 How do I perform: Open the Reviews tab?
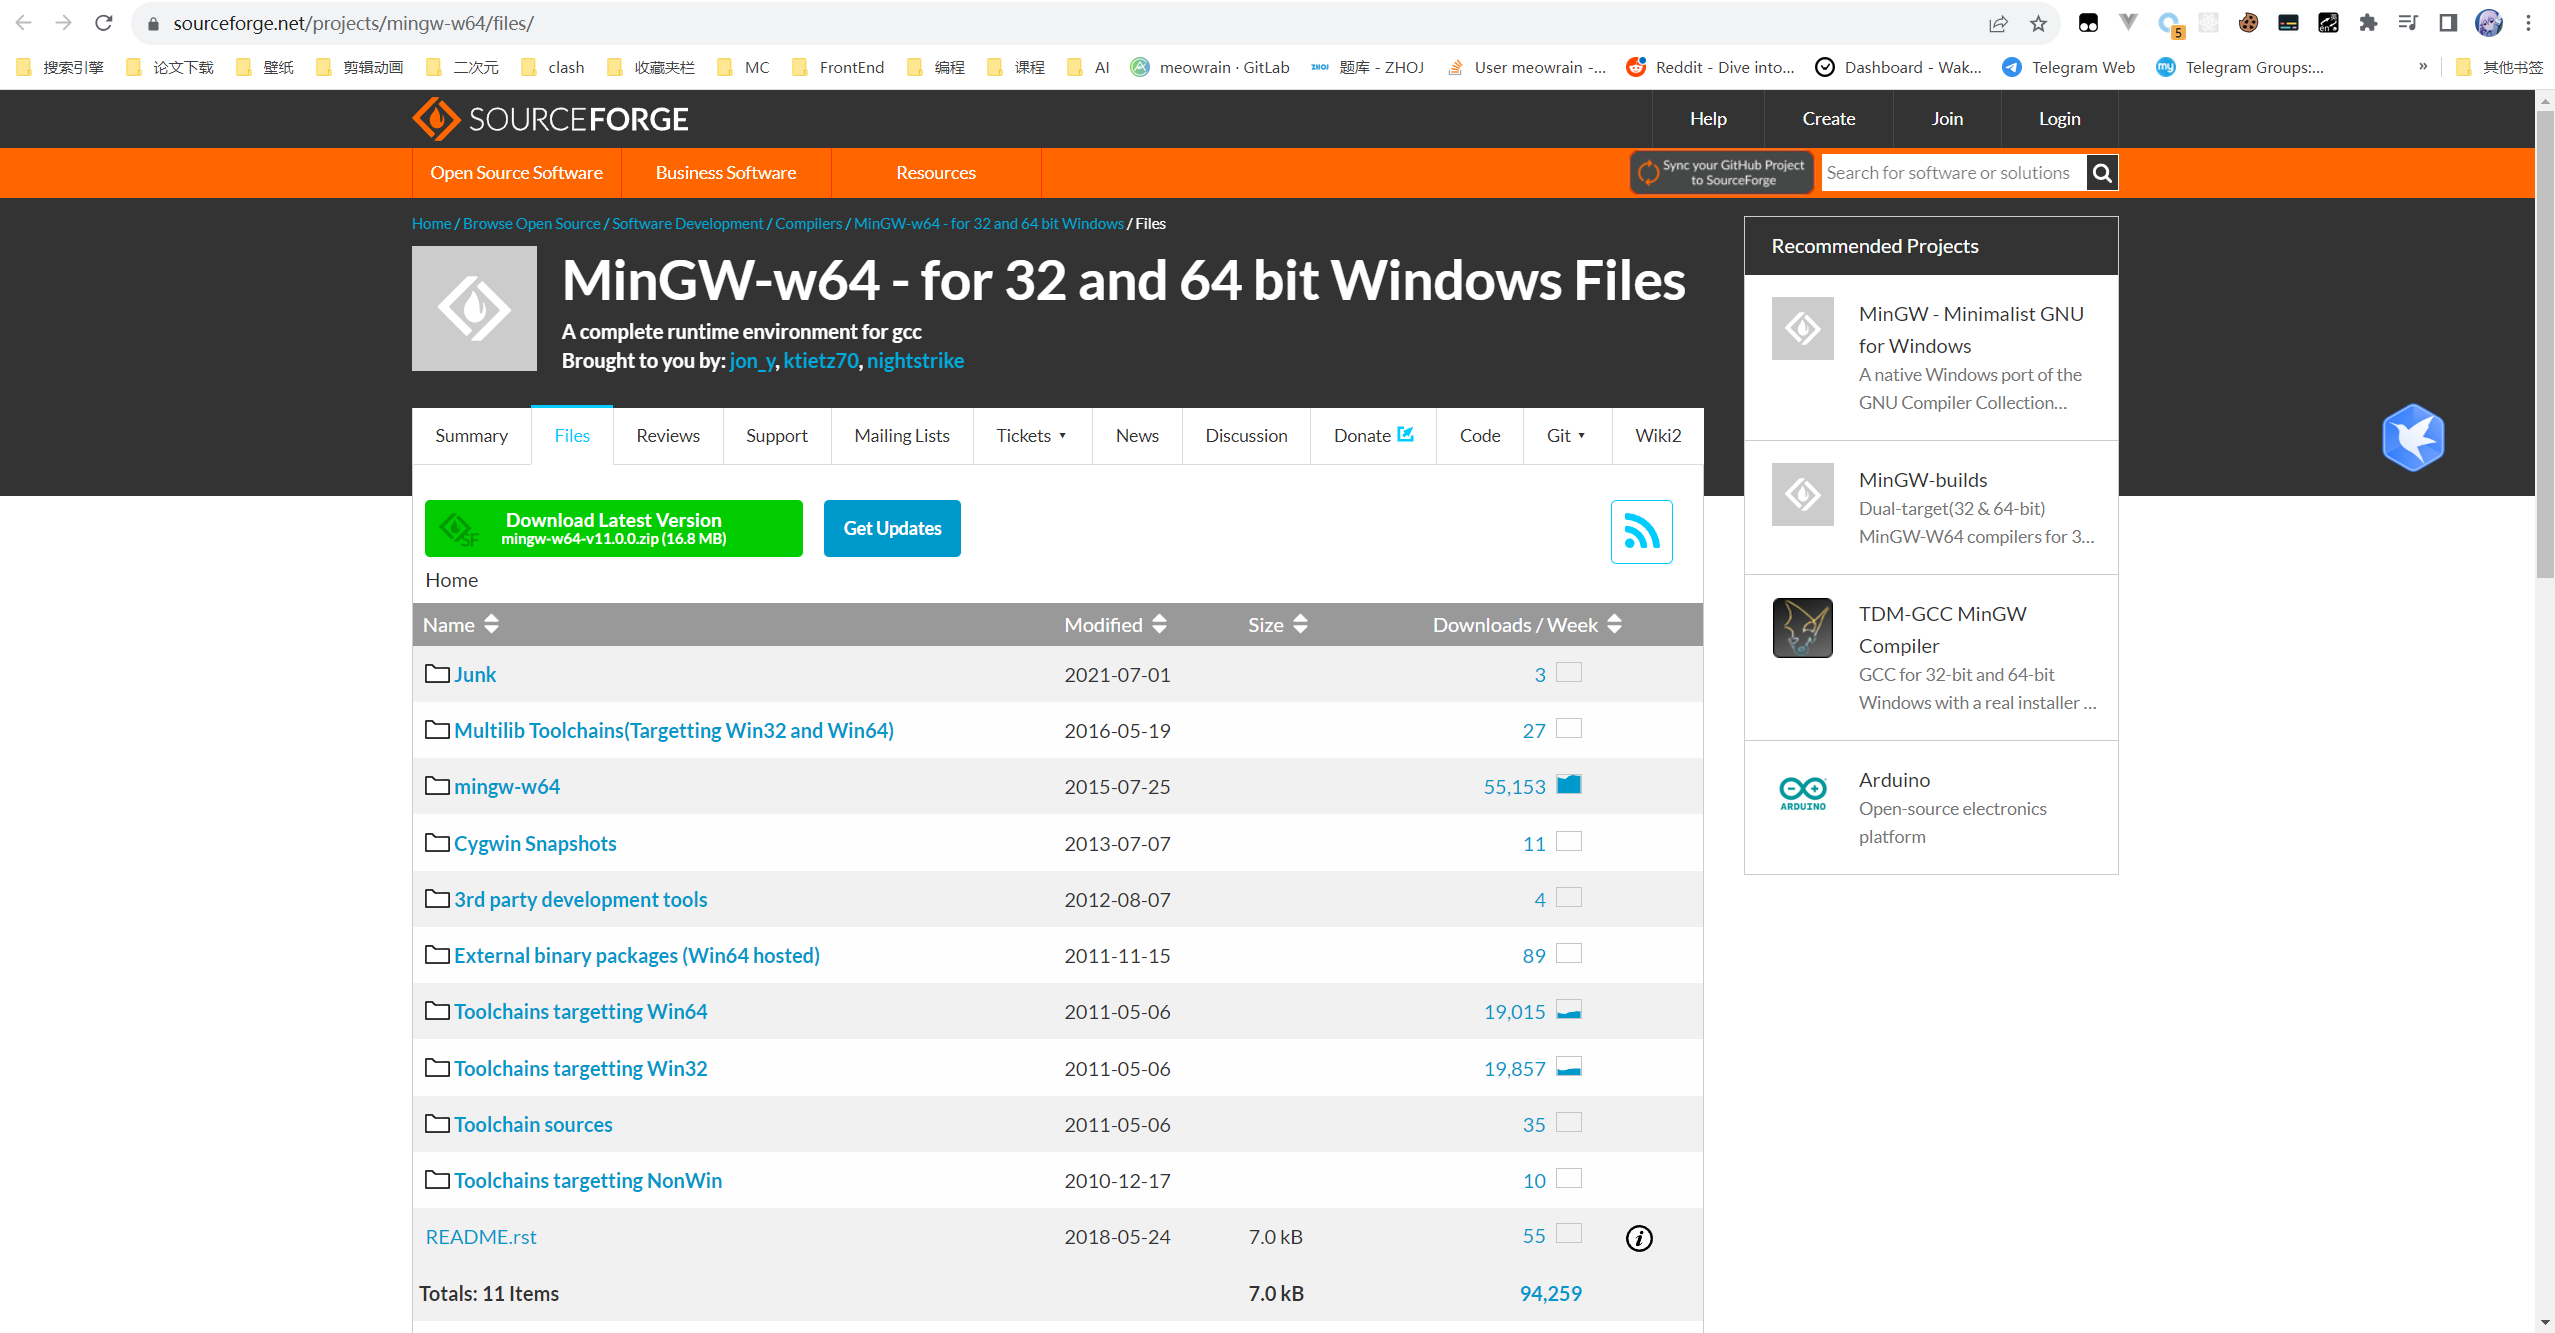[667, 436]
